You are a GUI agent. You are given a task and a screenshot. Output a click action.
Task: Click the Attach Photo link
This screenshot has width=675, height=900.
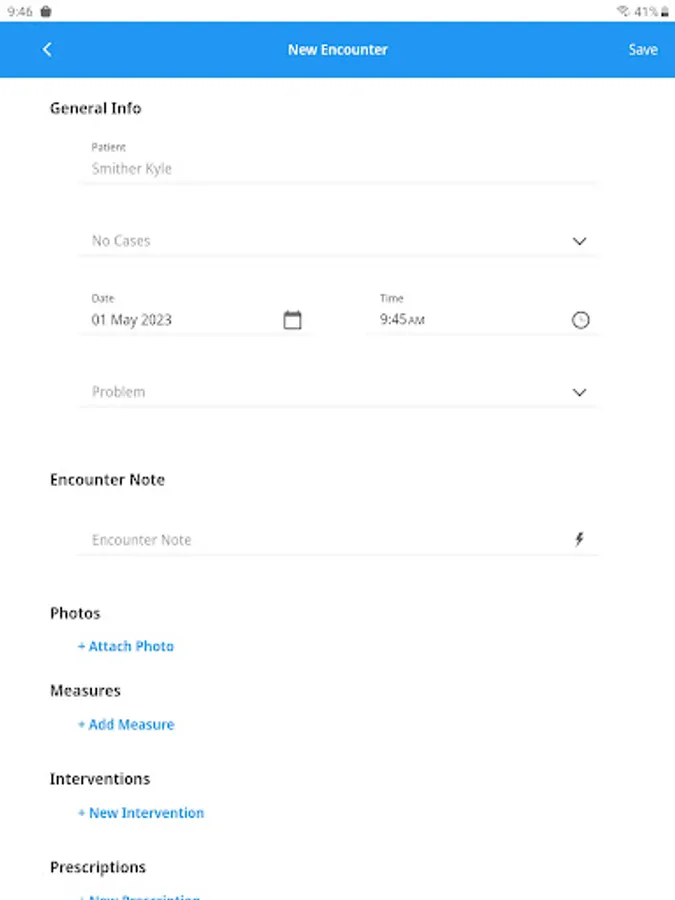tap(126, 647)
